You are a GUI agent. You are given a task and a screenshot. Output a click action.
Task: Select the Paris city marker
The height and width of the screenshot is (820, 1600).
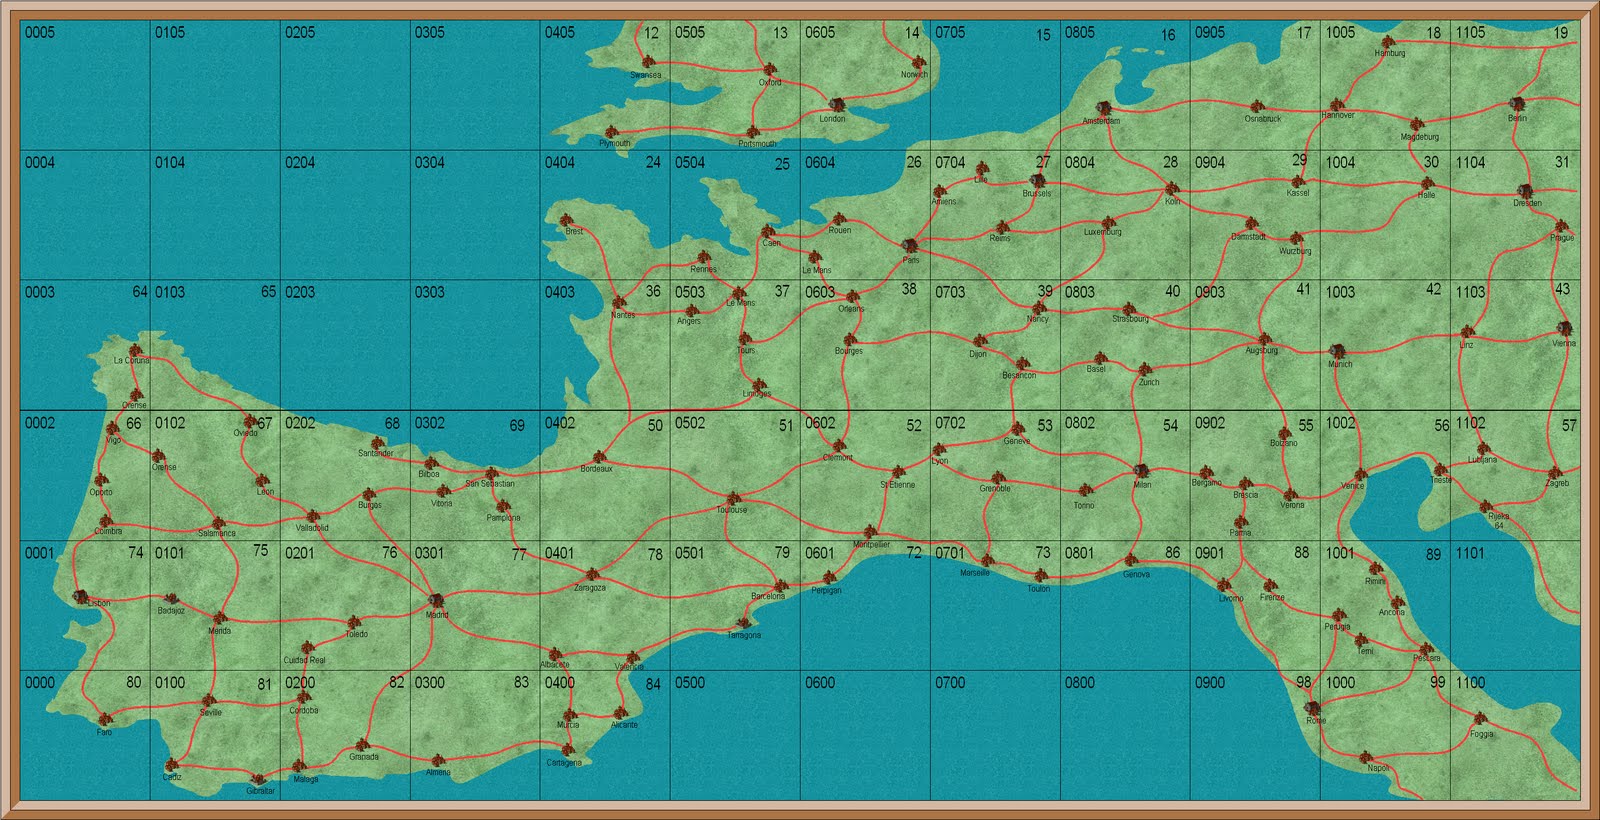pyautogui.click(x=910, y=245)
